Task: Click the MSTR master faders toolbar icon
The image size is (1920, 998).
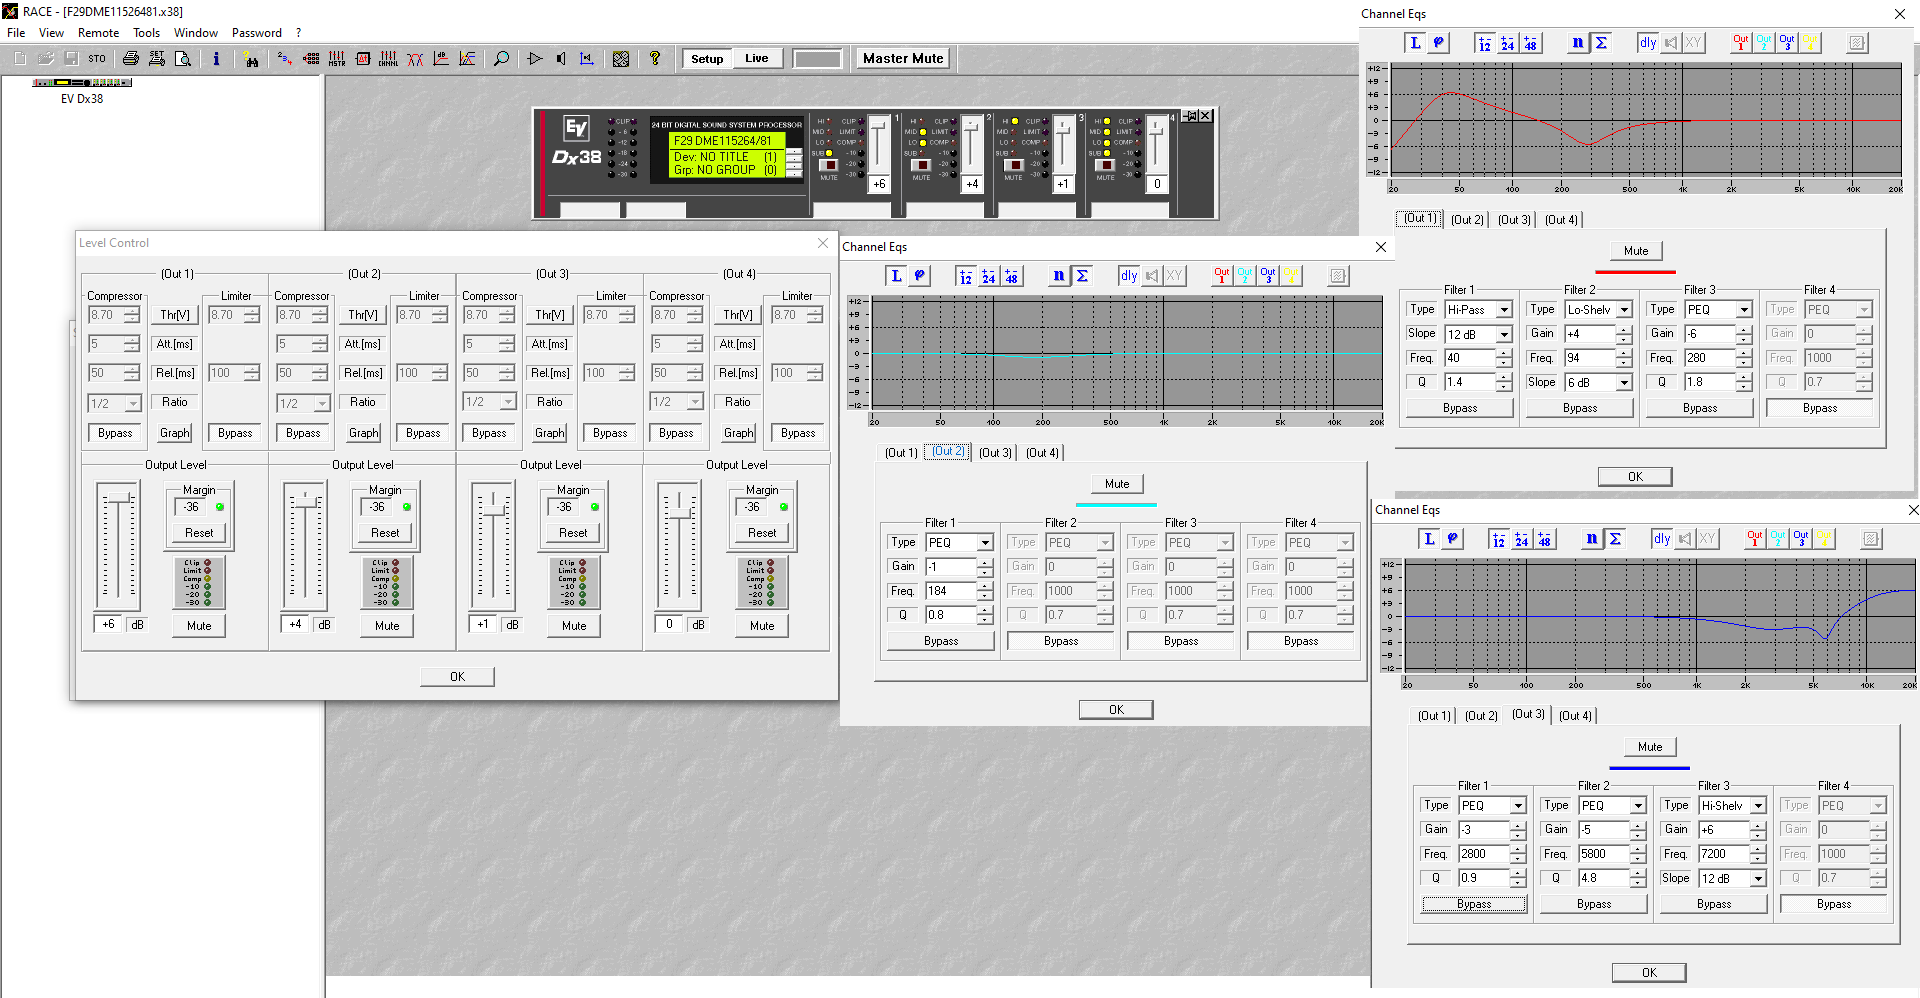Action: [337, 59]
